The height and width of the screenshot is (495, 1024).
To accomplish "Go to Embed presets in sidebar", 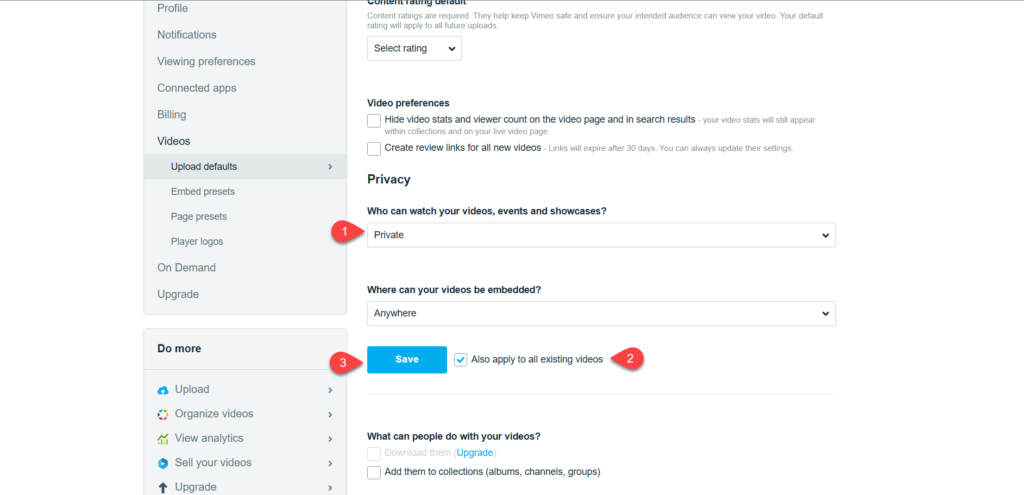I will (x=203, y=191).
